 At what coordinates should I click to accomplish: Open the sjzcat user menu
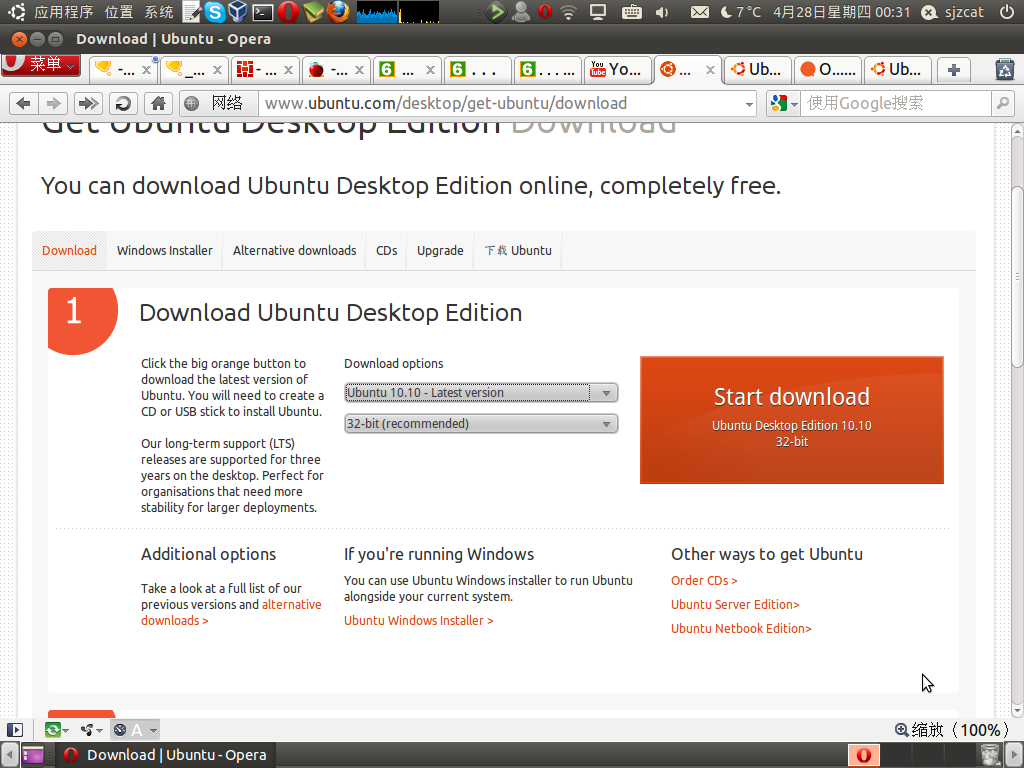952,12
